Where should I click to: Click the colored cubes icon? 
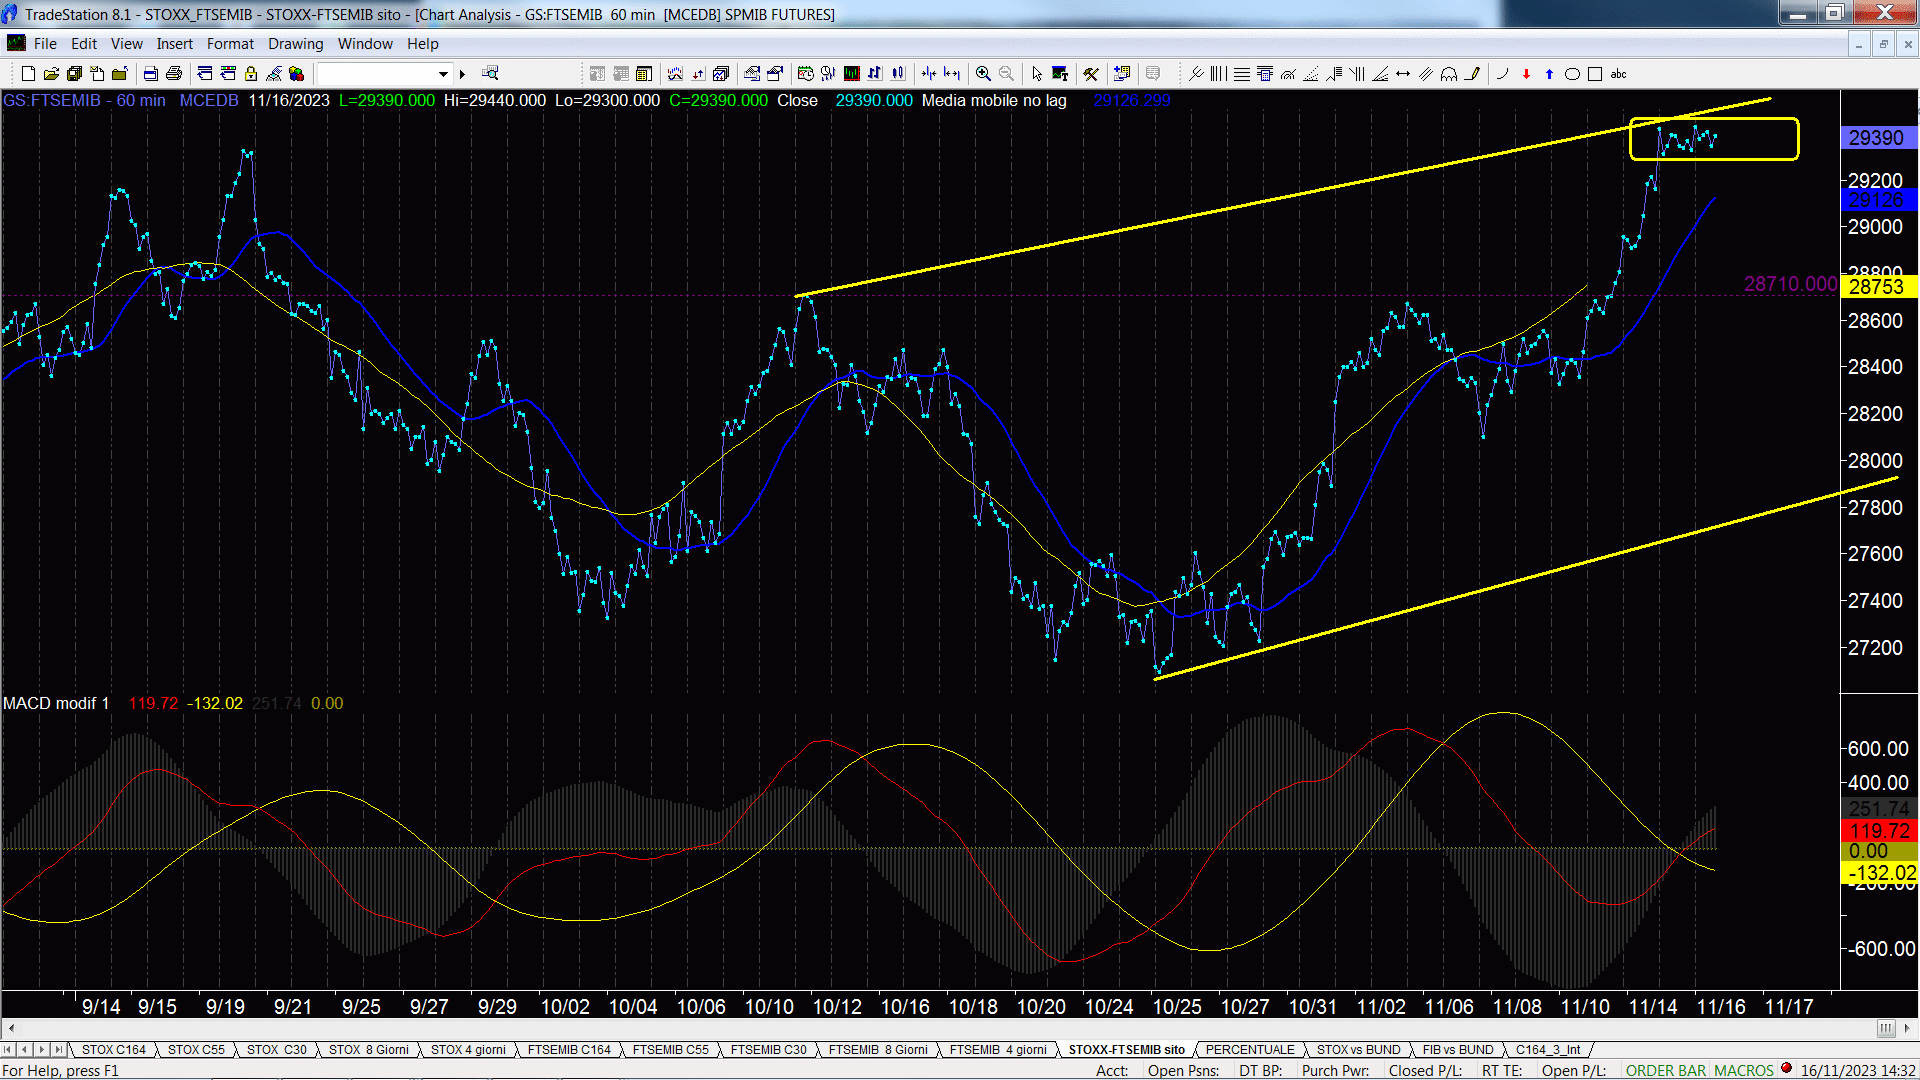click(297, 74)
